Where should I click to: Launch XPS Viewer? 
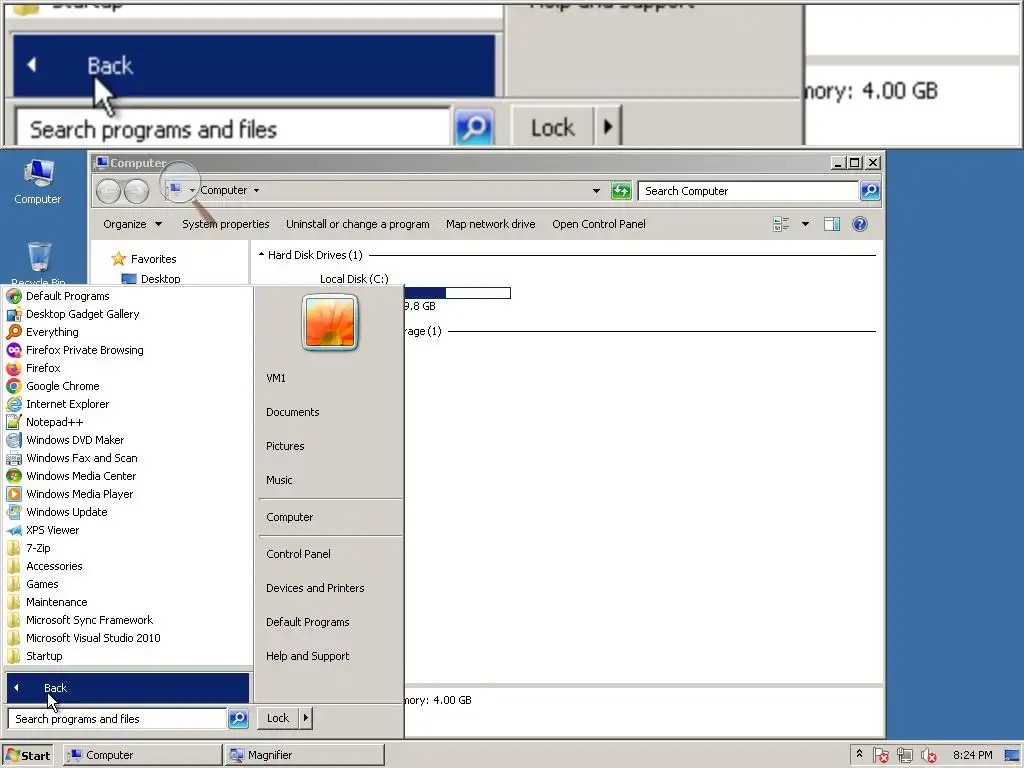[x=128, y=530]
